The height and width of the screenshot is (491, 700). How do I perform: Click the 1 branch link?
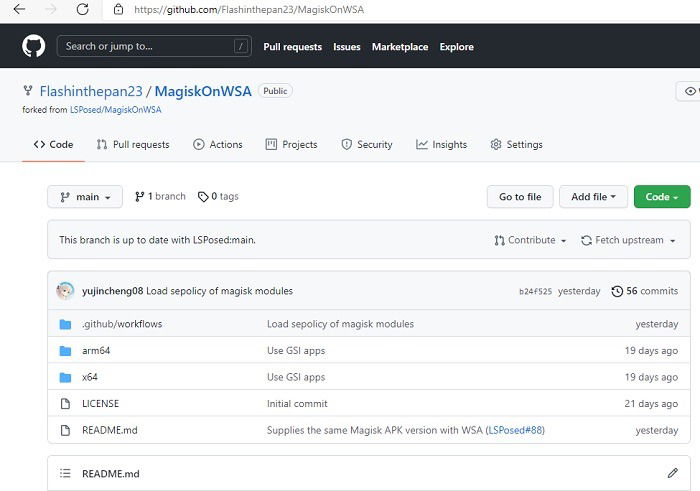[160, 196]
